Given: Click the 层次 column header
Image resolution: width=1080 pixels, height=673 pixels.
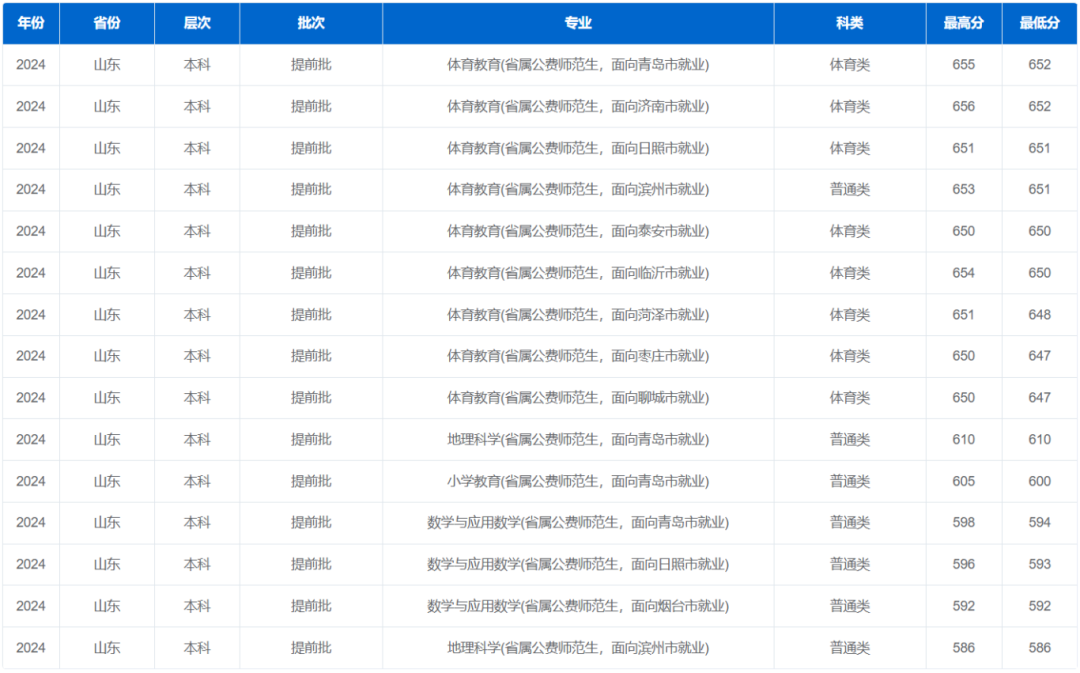Looking at the screenshot, I should click(x=197, y=23).
